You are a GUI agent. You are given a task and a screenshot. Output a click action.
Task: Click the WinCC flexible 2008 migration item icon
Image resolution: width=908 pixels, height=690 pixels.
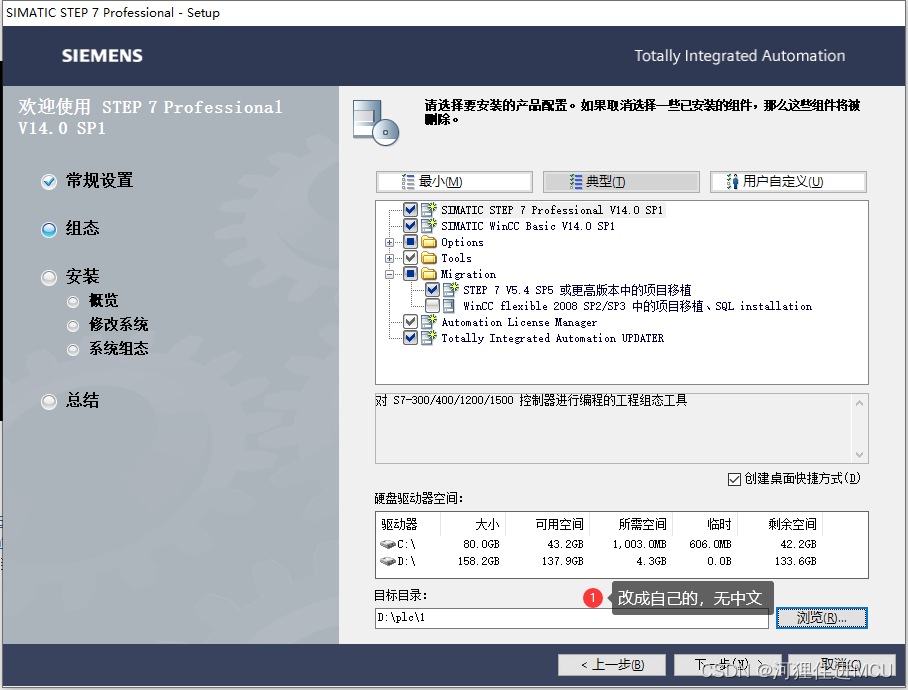click(x=449, y=306)
